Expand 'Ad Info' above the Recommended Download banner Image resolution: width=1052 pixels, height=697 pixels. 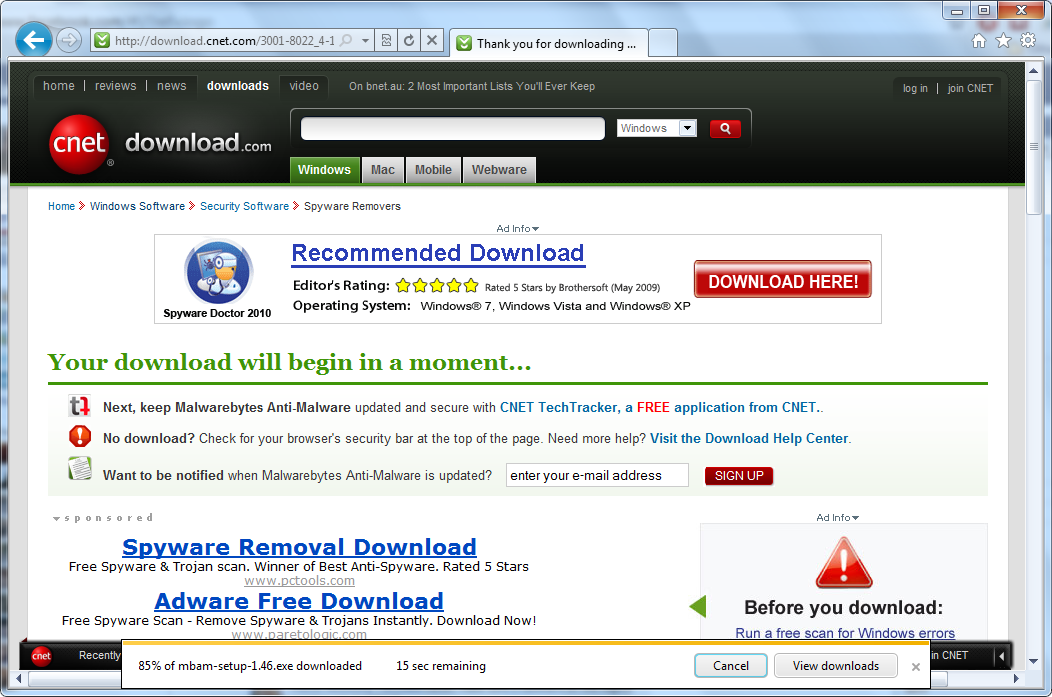517,229
